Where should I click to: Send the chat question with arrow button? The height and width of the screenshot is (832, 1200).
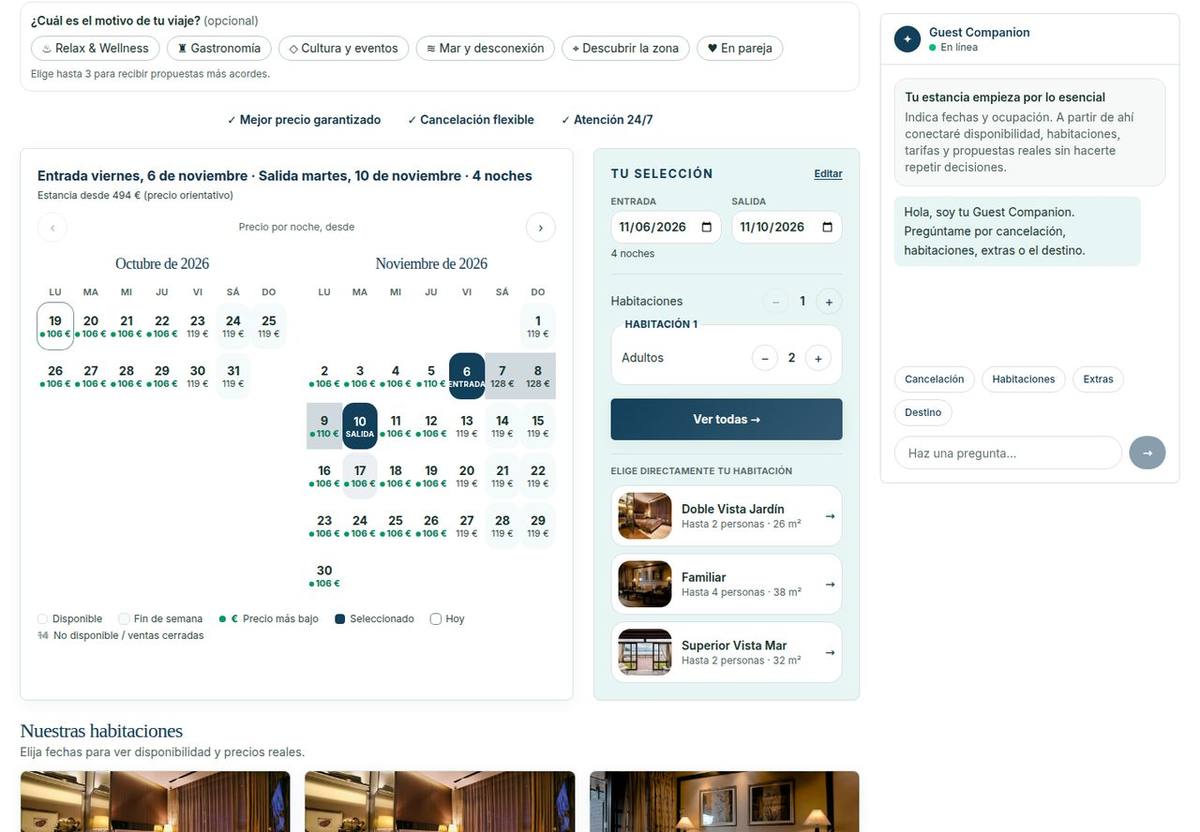[x=1148, y=453]
